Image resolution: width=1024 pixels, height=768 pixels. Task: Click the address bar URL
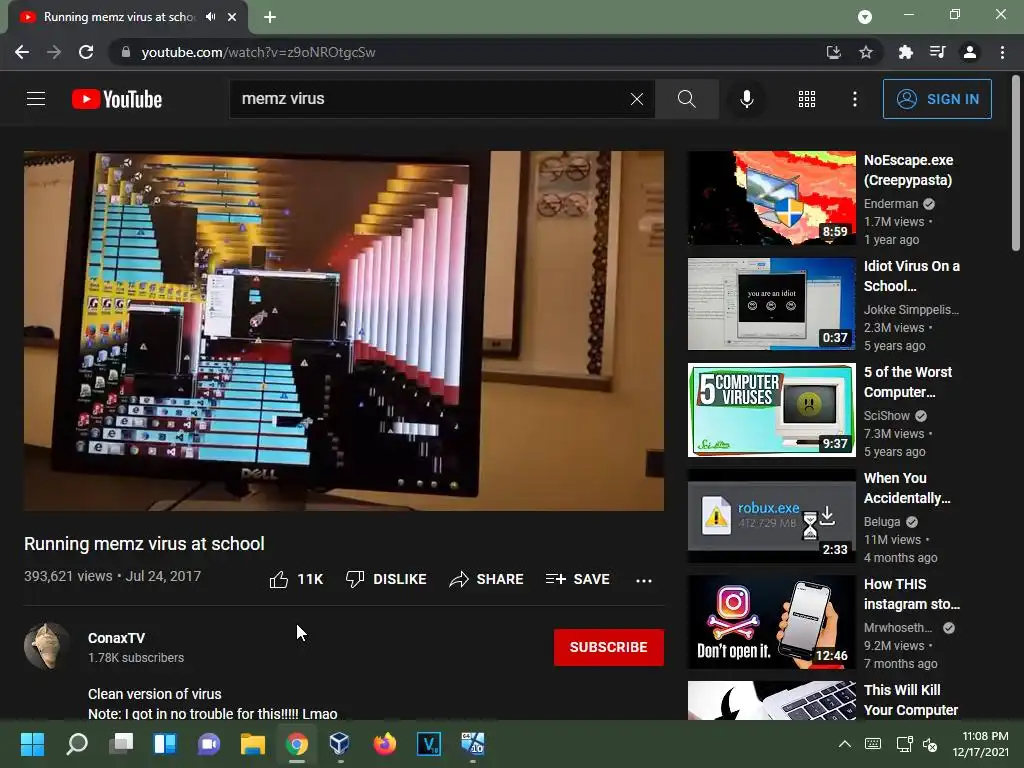click(258, 52)
